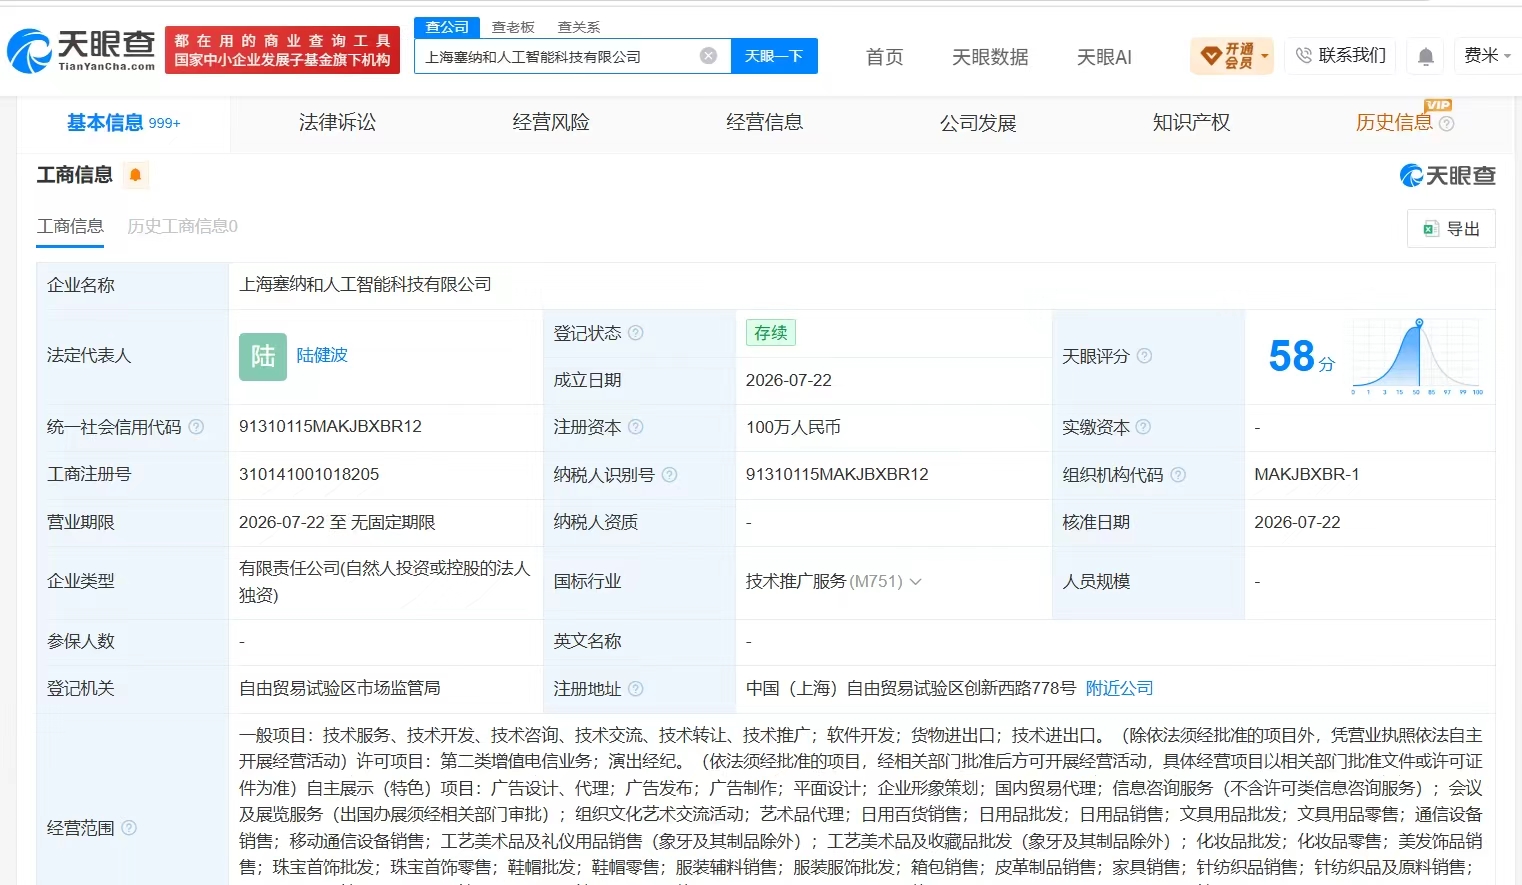Click the Excel icon on 导出 button
The width and height of the screenshot is (1522, 885).
(x=1431, y=229)
